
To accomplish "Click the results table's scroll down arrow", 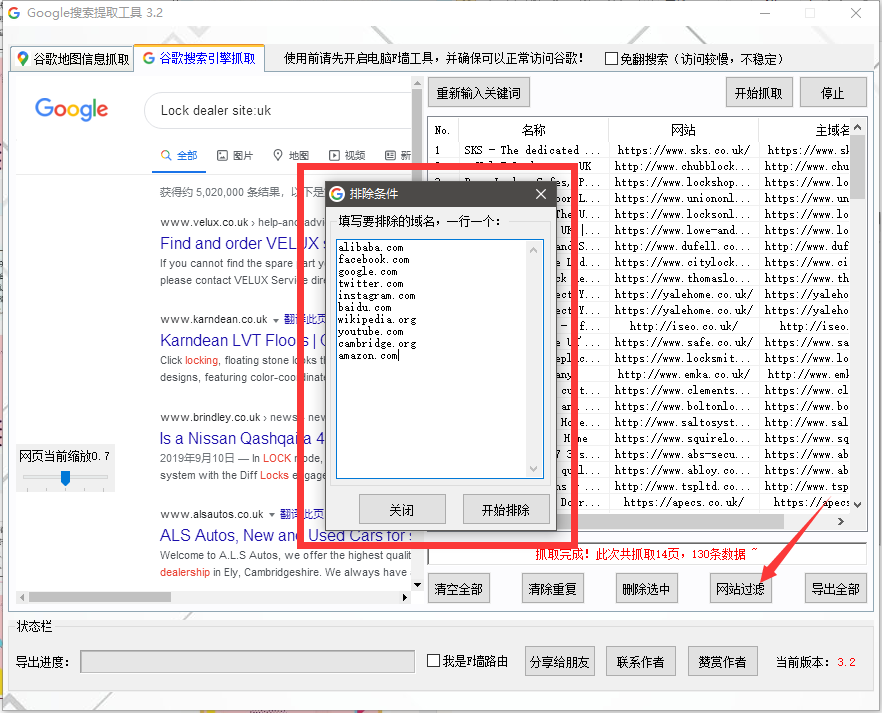I will point(857,504).
